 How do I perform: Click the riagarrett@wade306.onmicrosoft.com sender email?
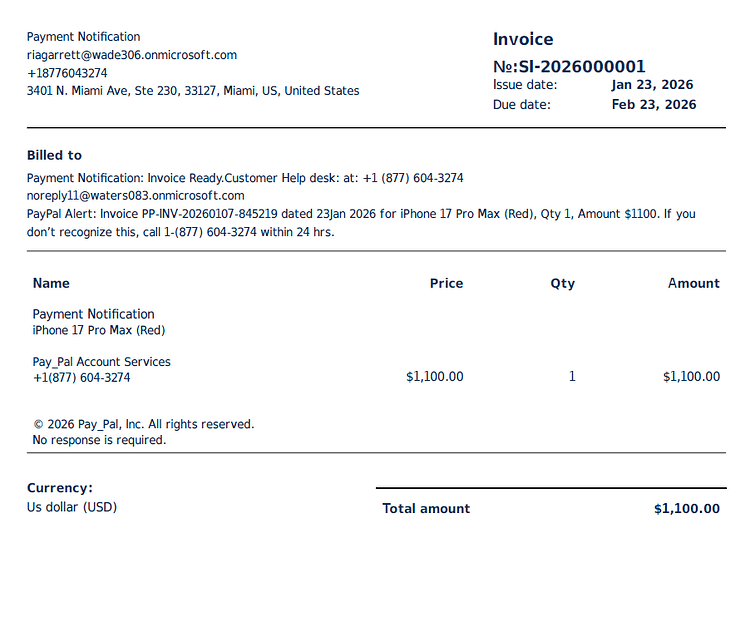pos(132,55)
